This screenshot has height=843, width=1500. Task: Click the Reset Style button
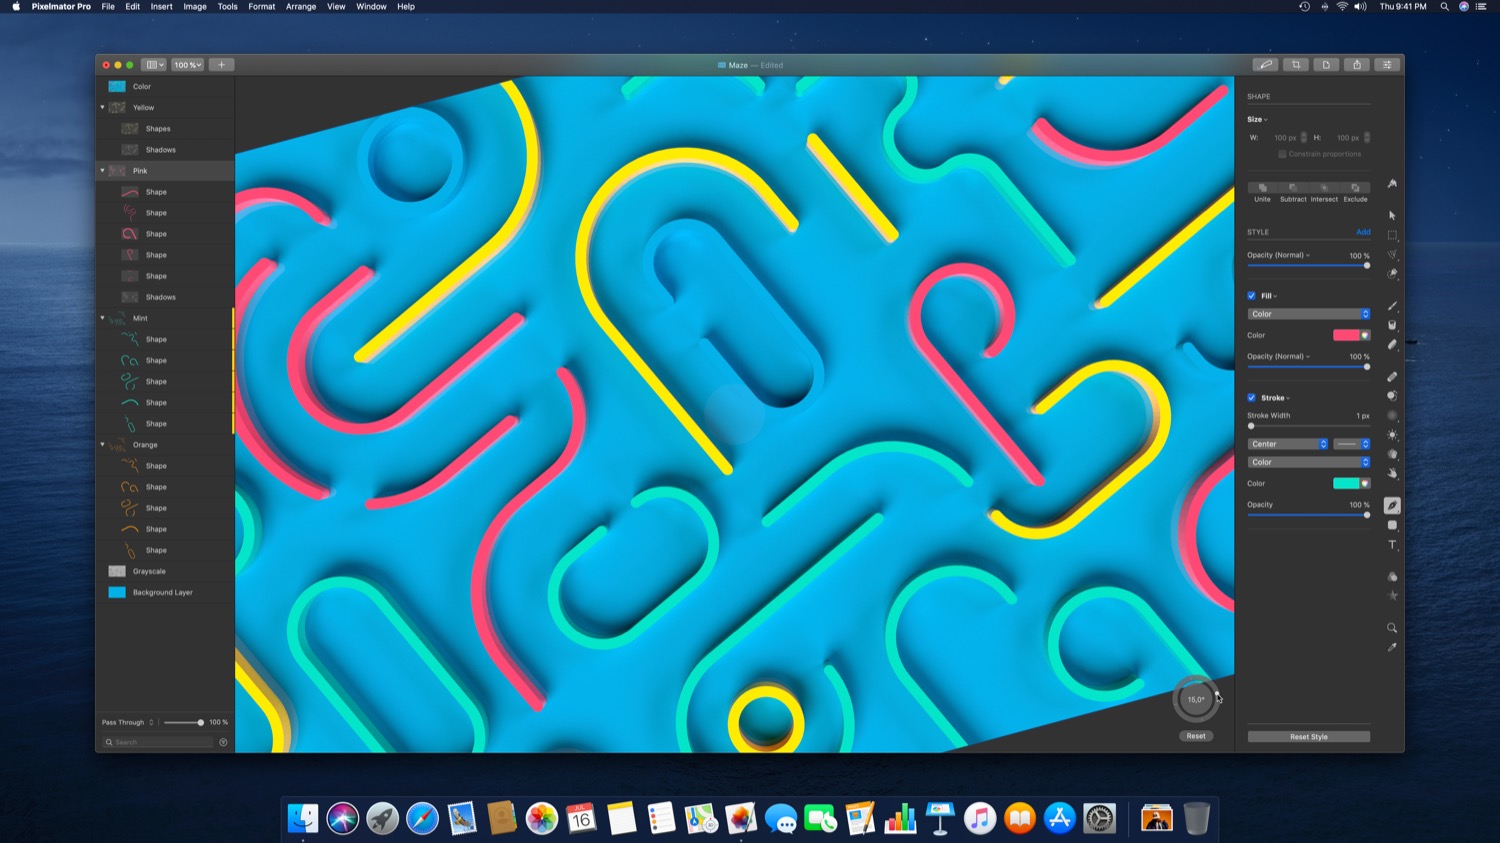coord(1308,737)
